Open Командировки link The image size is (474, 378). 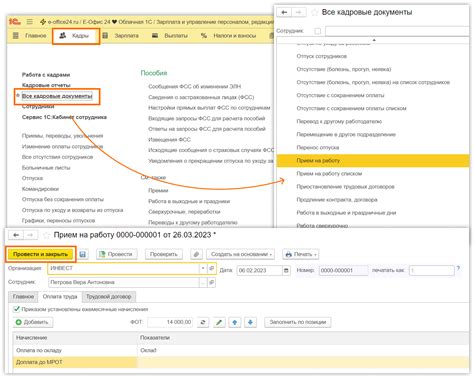(x=40, y=189)
